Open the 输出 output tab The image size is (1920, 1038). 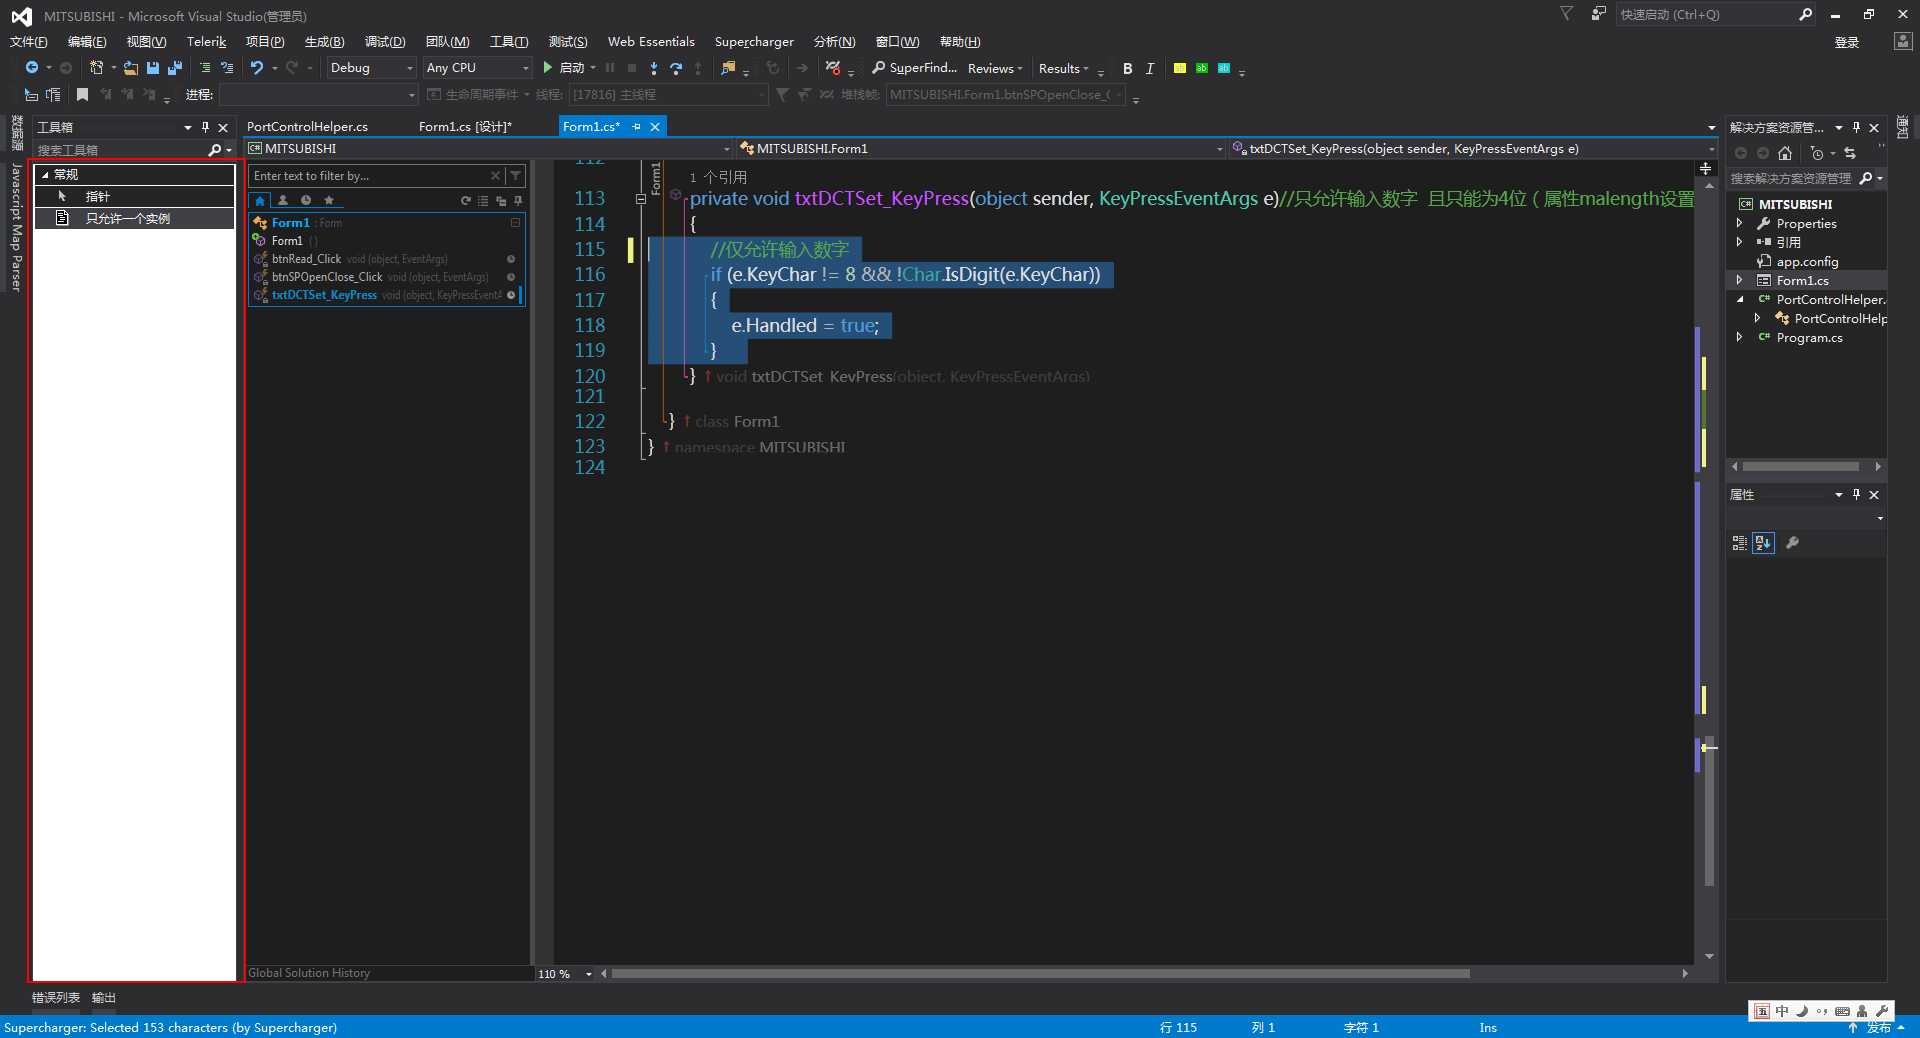coord(104,998)
